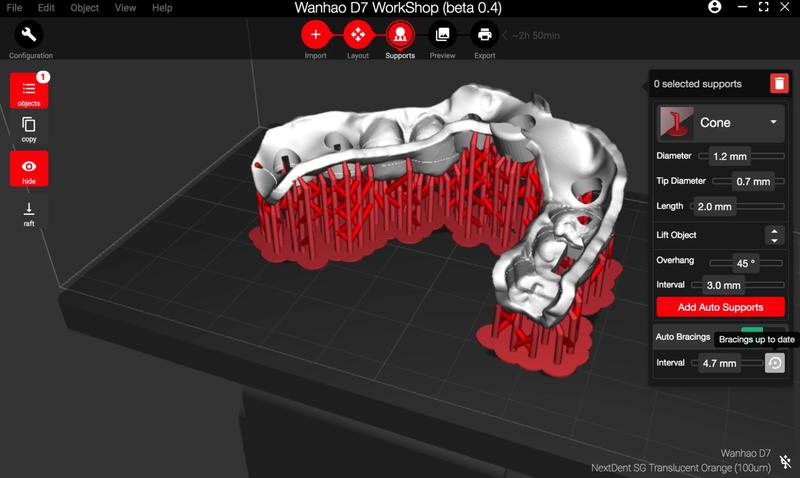Click the Export printer icon
Viewport: 800px width, 478px height.
(485, 35)
